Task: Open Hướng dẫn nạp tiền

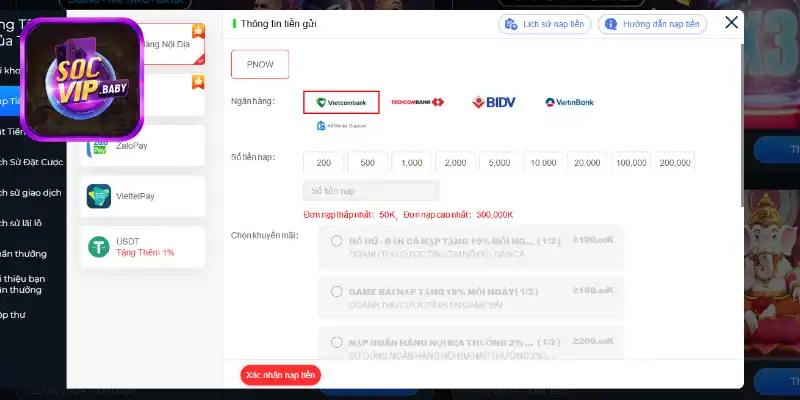Action: point(652,24)
